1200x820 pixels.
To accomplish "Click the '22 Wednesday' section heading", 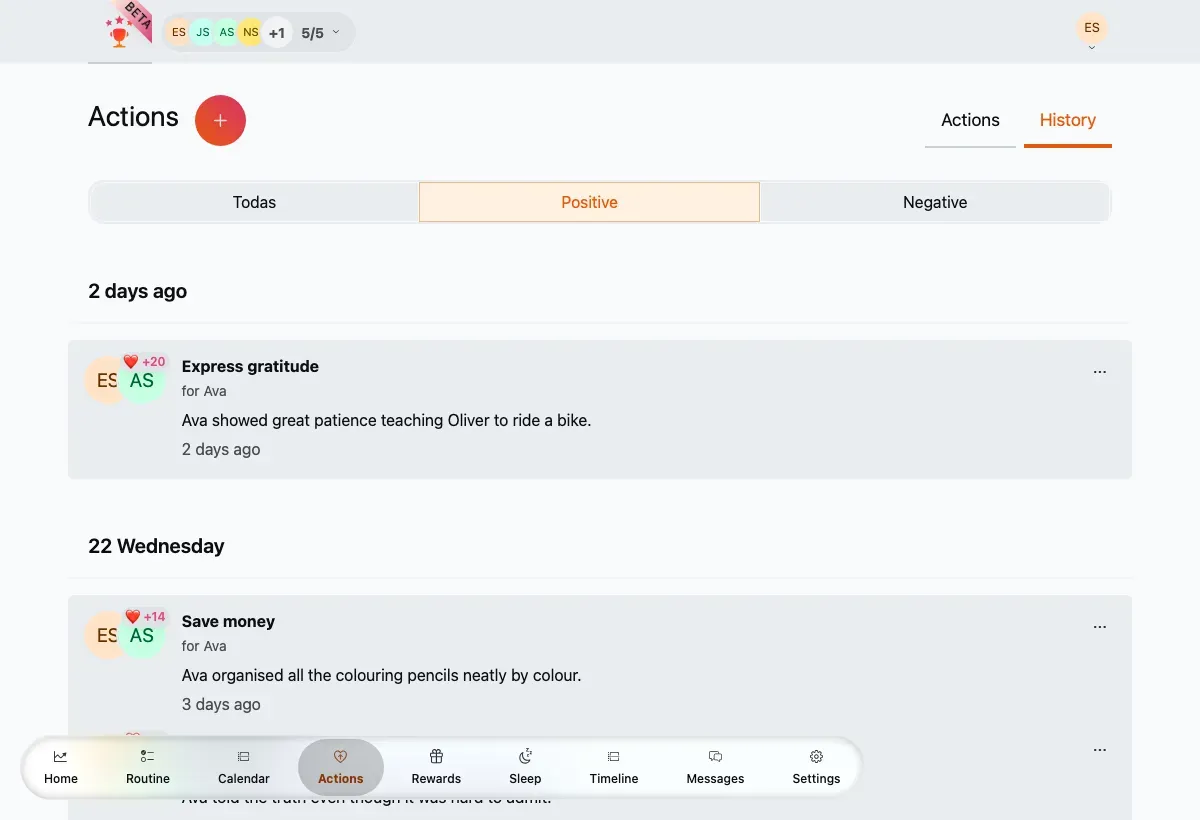I will (156, 546).
